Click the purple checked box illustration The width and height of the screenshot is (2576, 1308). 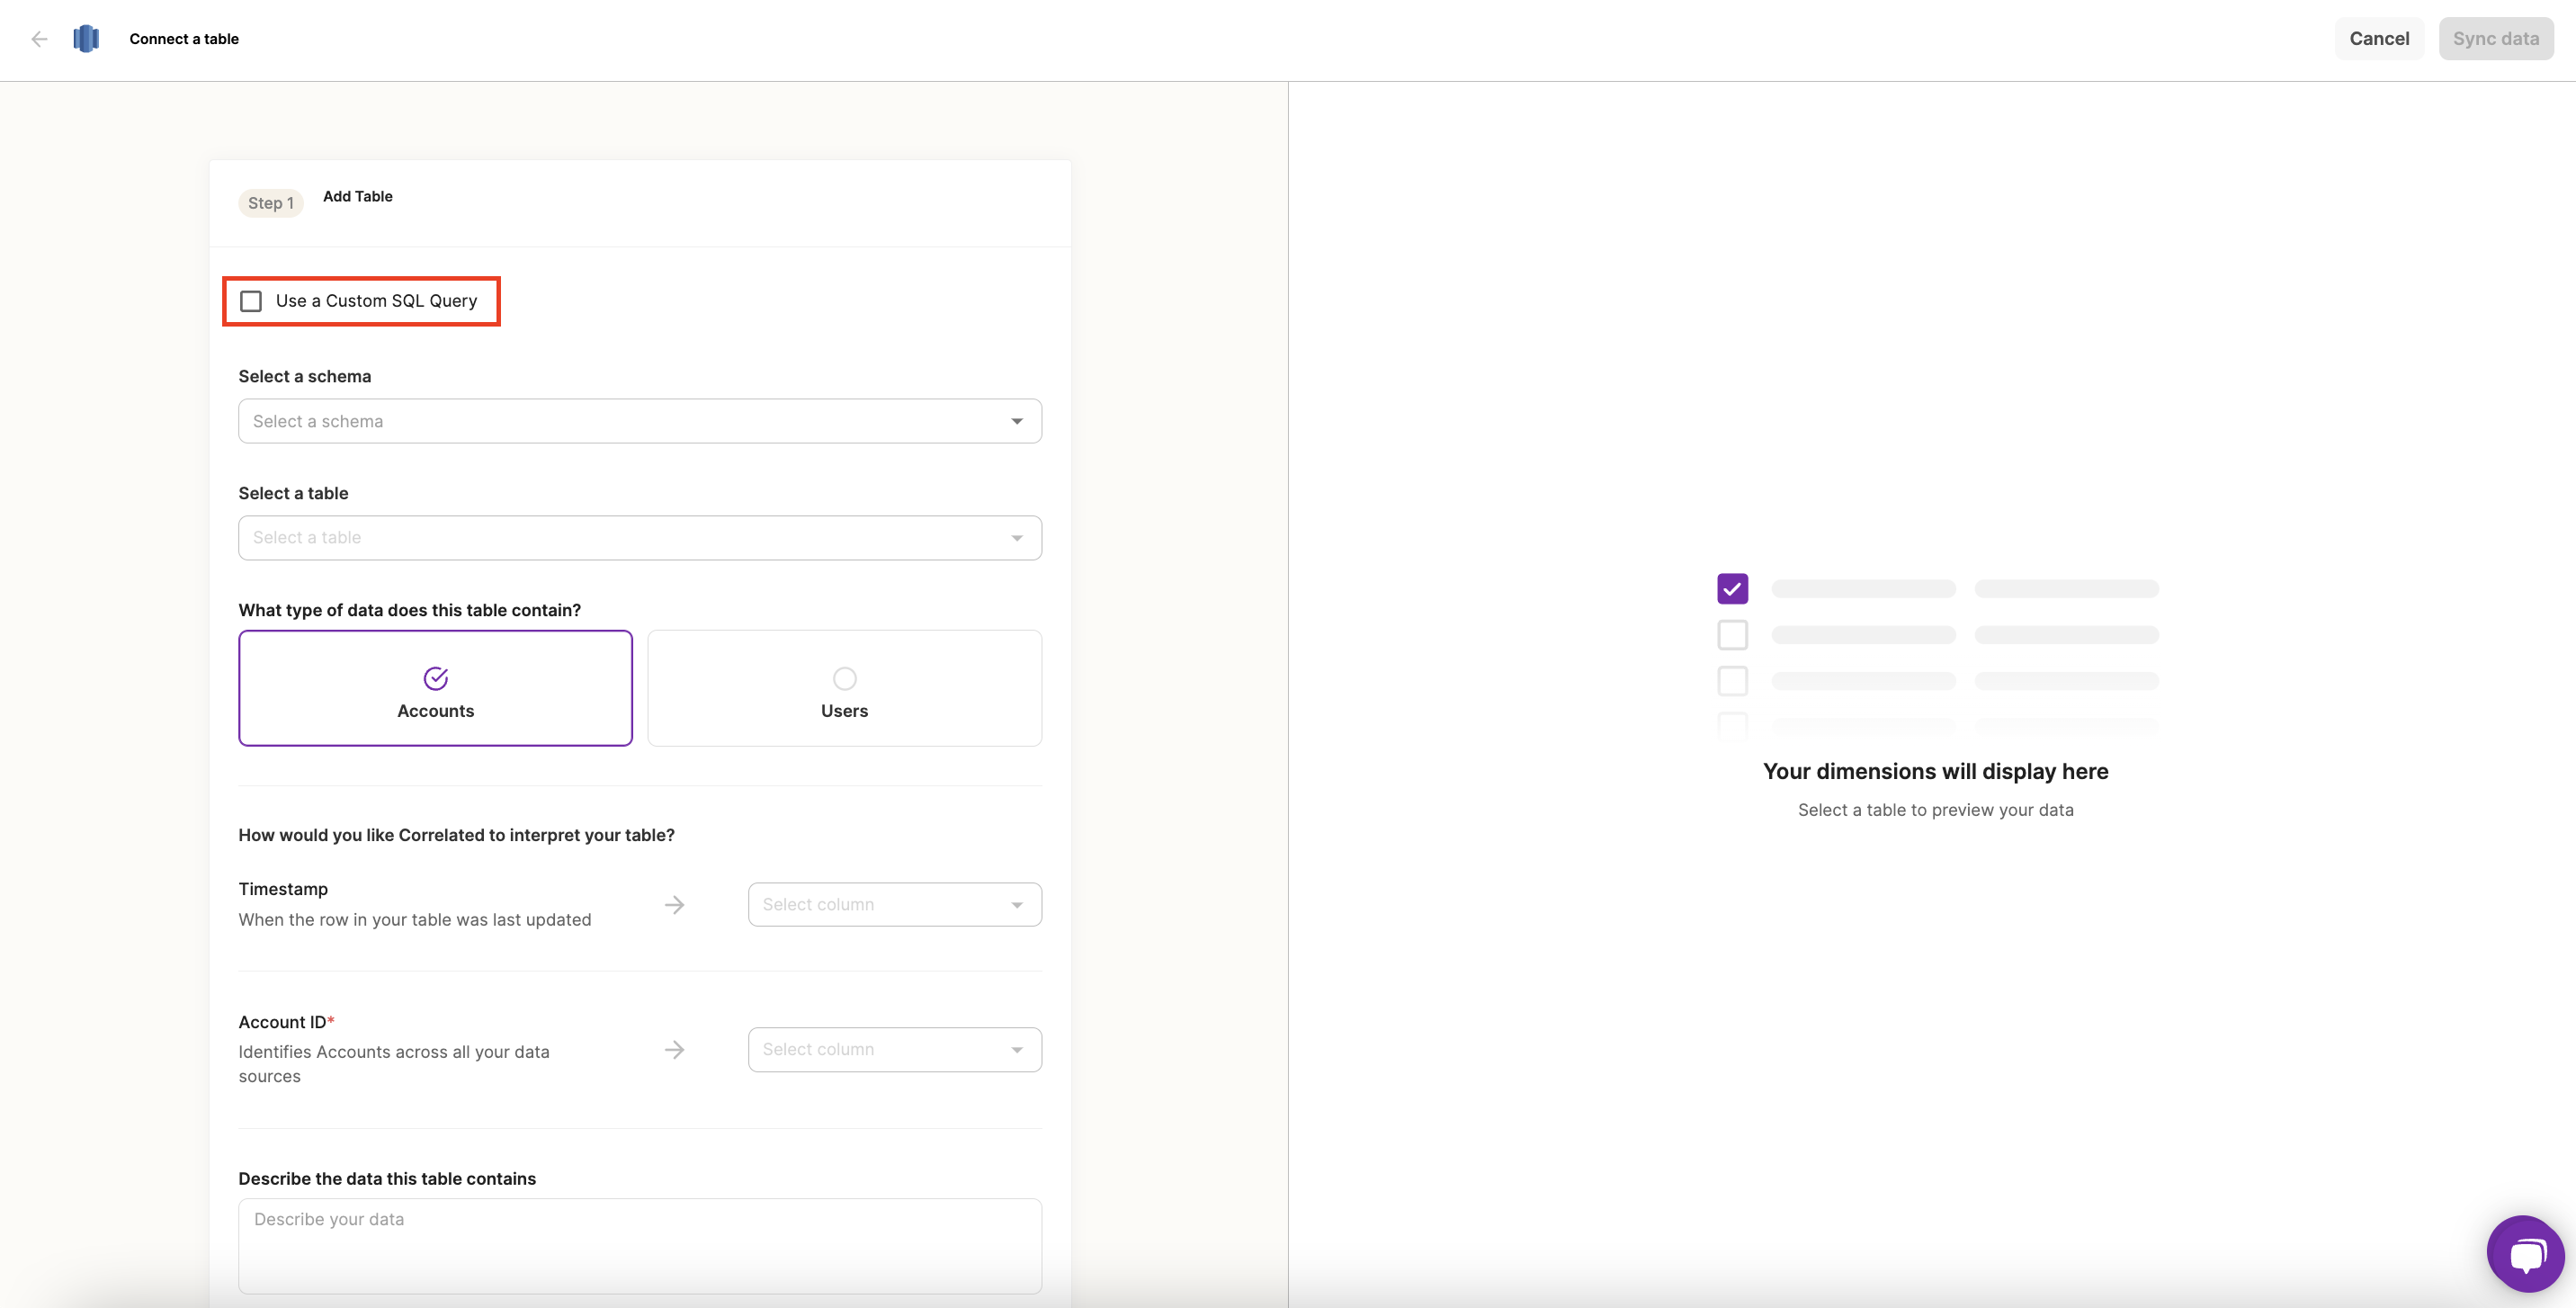(x=1732, y=589)
